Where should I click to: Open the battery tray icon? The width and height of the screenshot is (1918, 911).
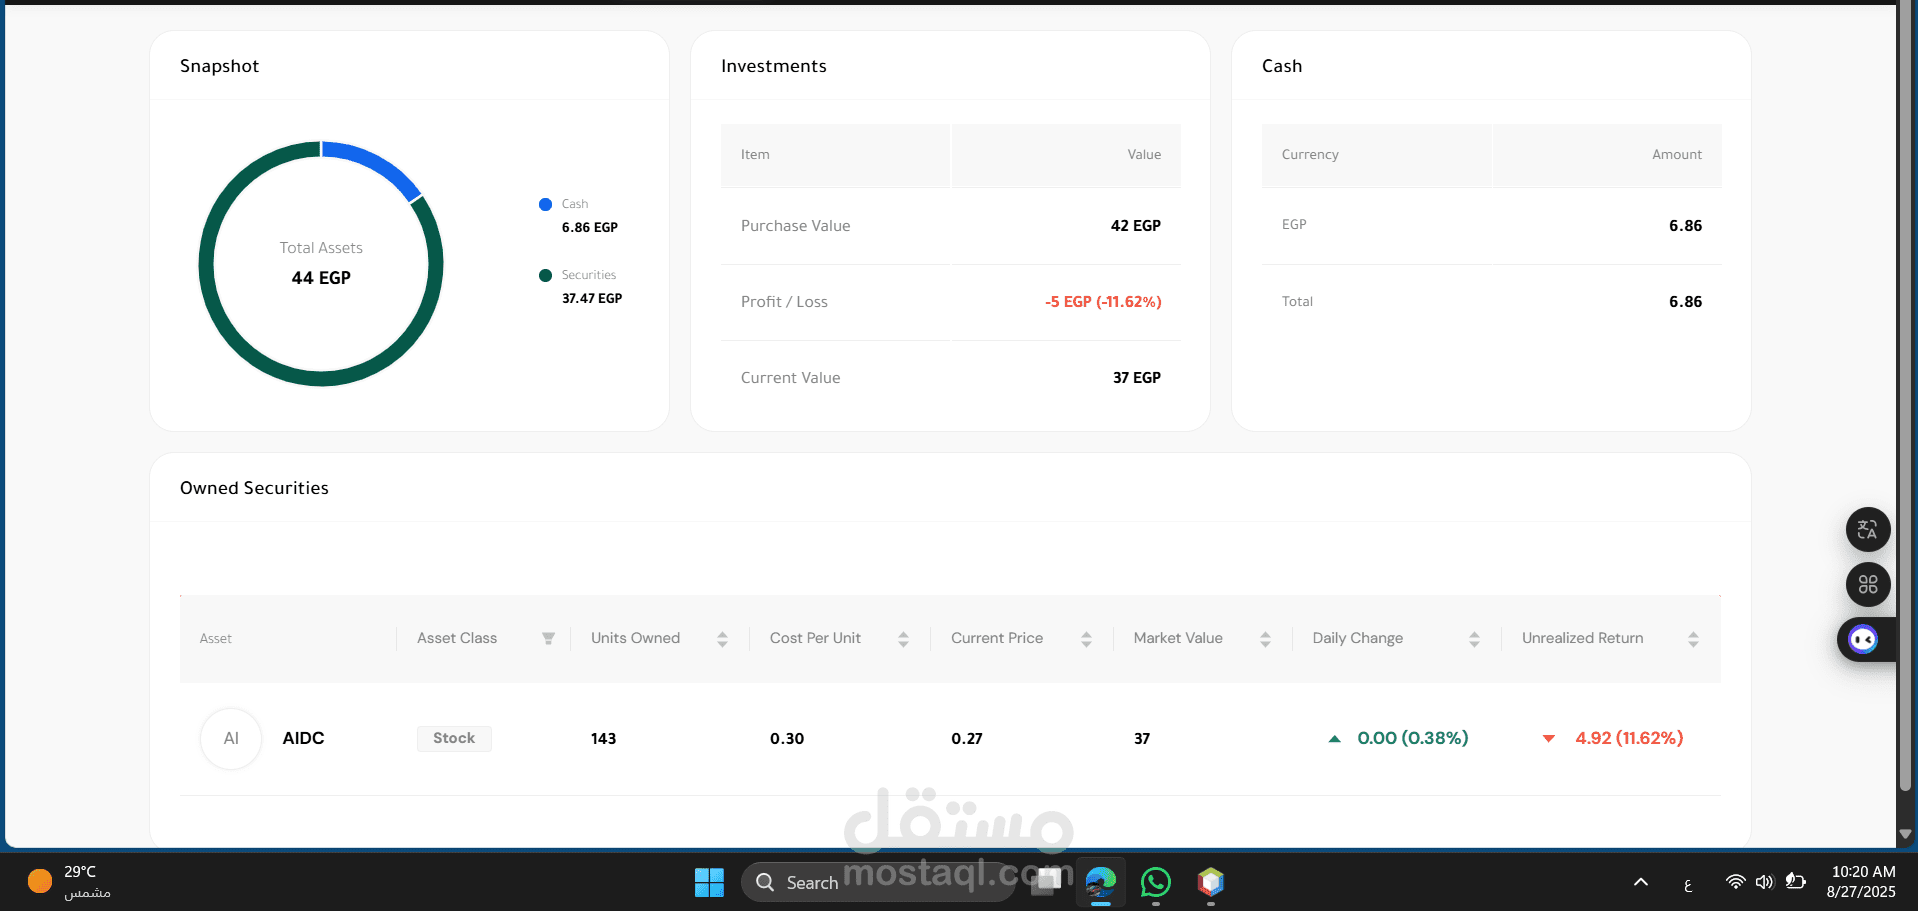click(x=1796, y=882)
